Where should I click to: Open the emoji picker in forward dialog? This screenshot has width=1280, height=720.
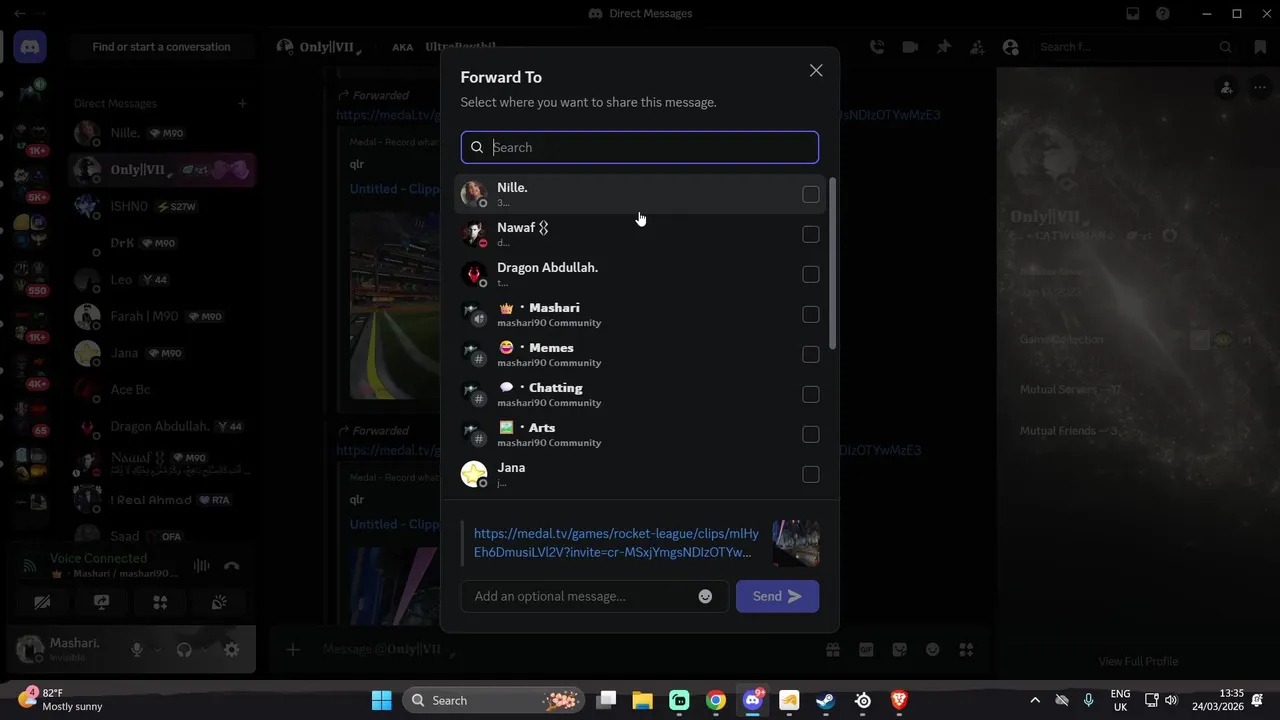tap(705, 596)
